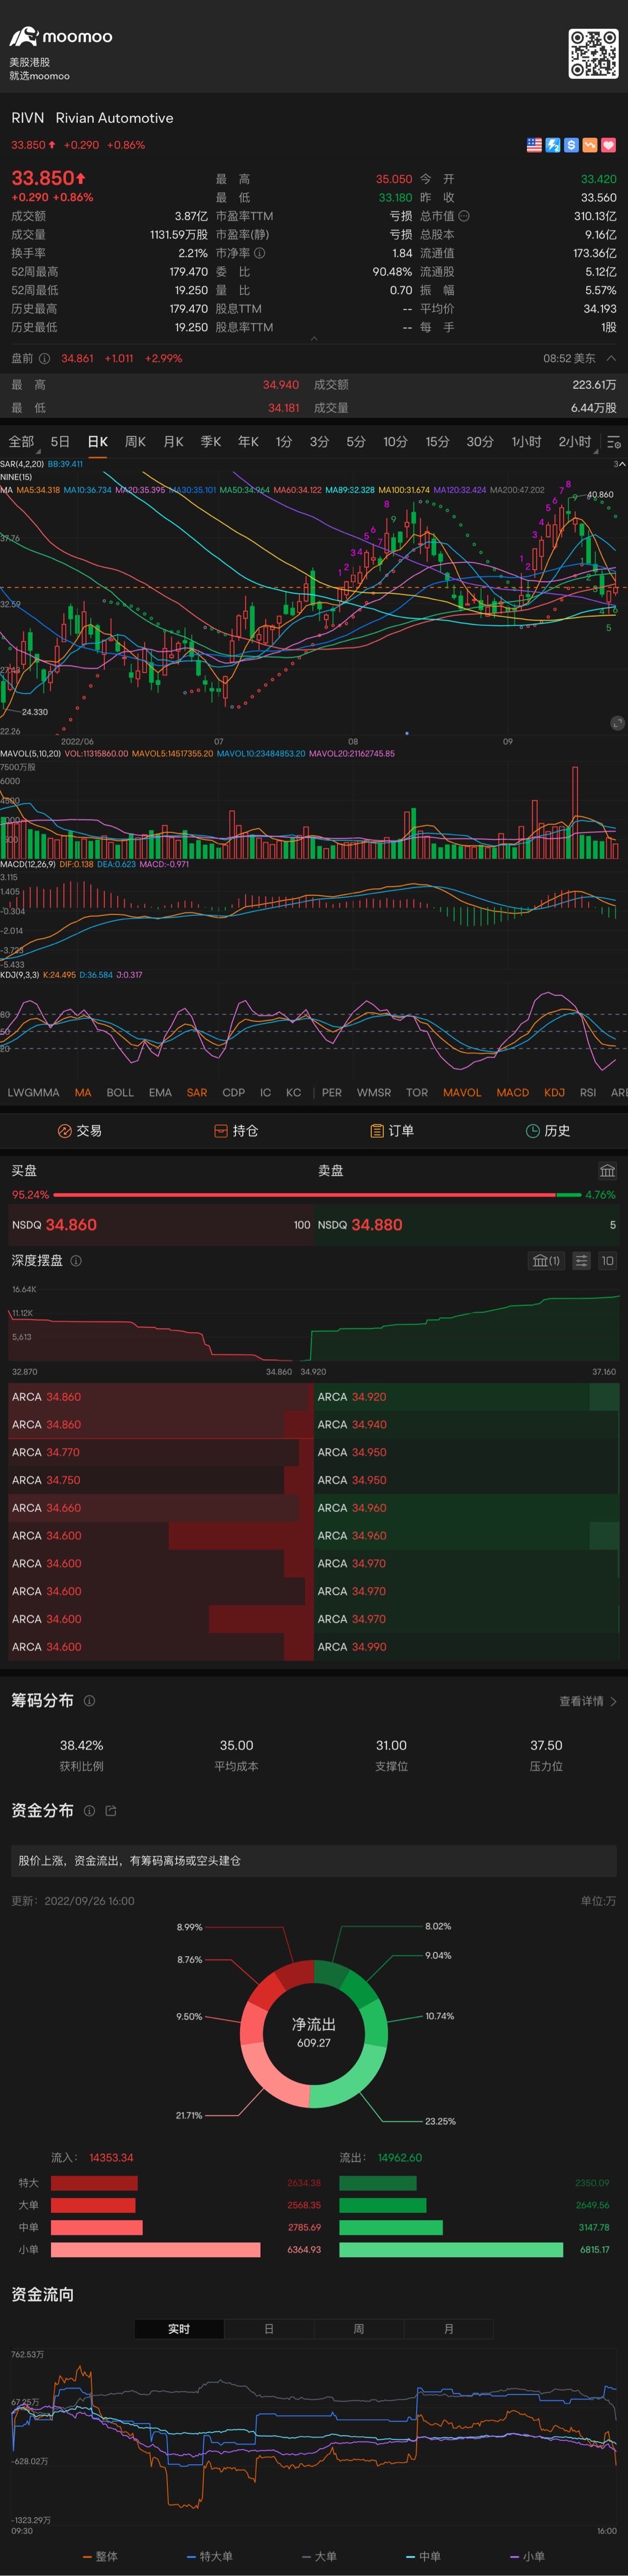628x2576 pixels.
Task: Toggle the EMA indicator
Action: pos(160,1092)
